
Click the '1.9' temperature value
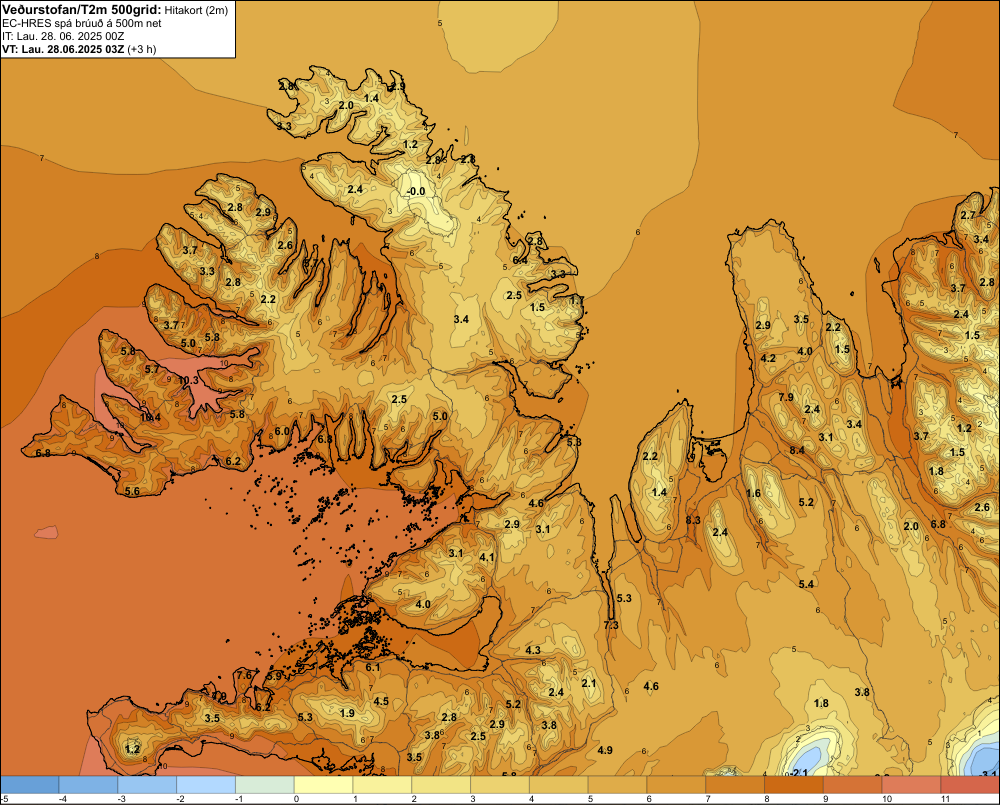tap(348, 713)
